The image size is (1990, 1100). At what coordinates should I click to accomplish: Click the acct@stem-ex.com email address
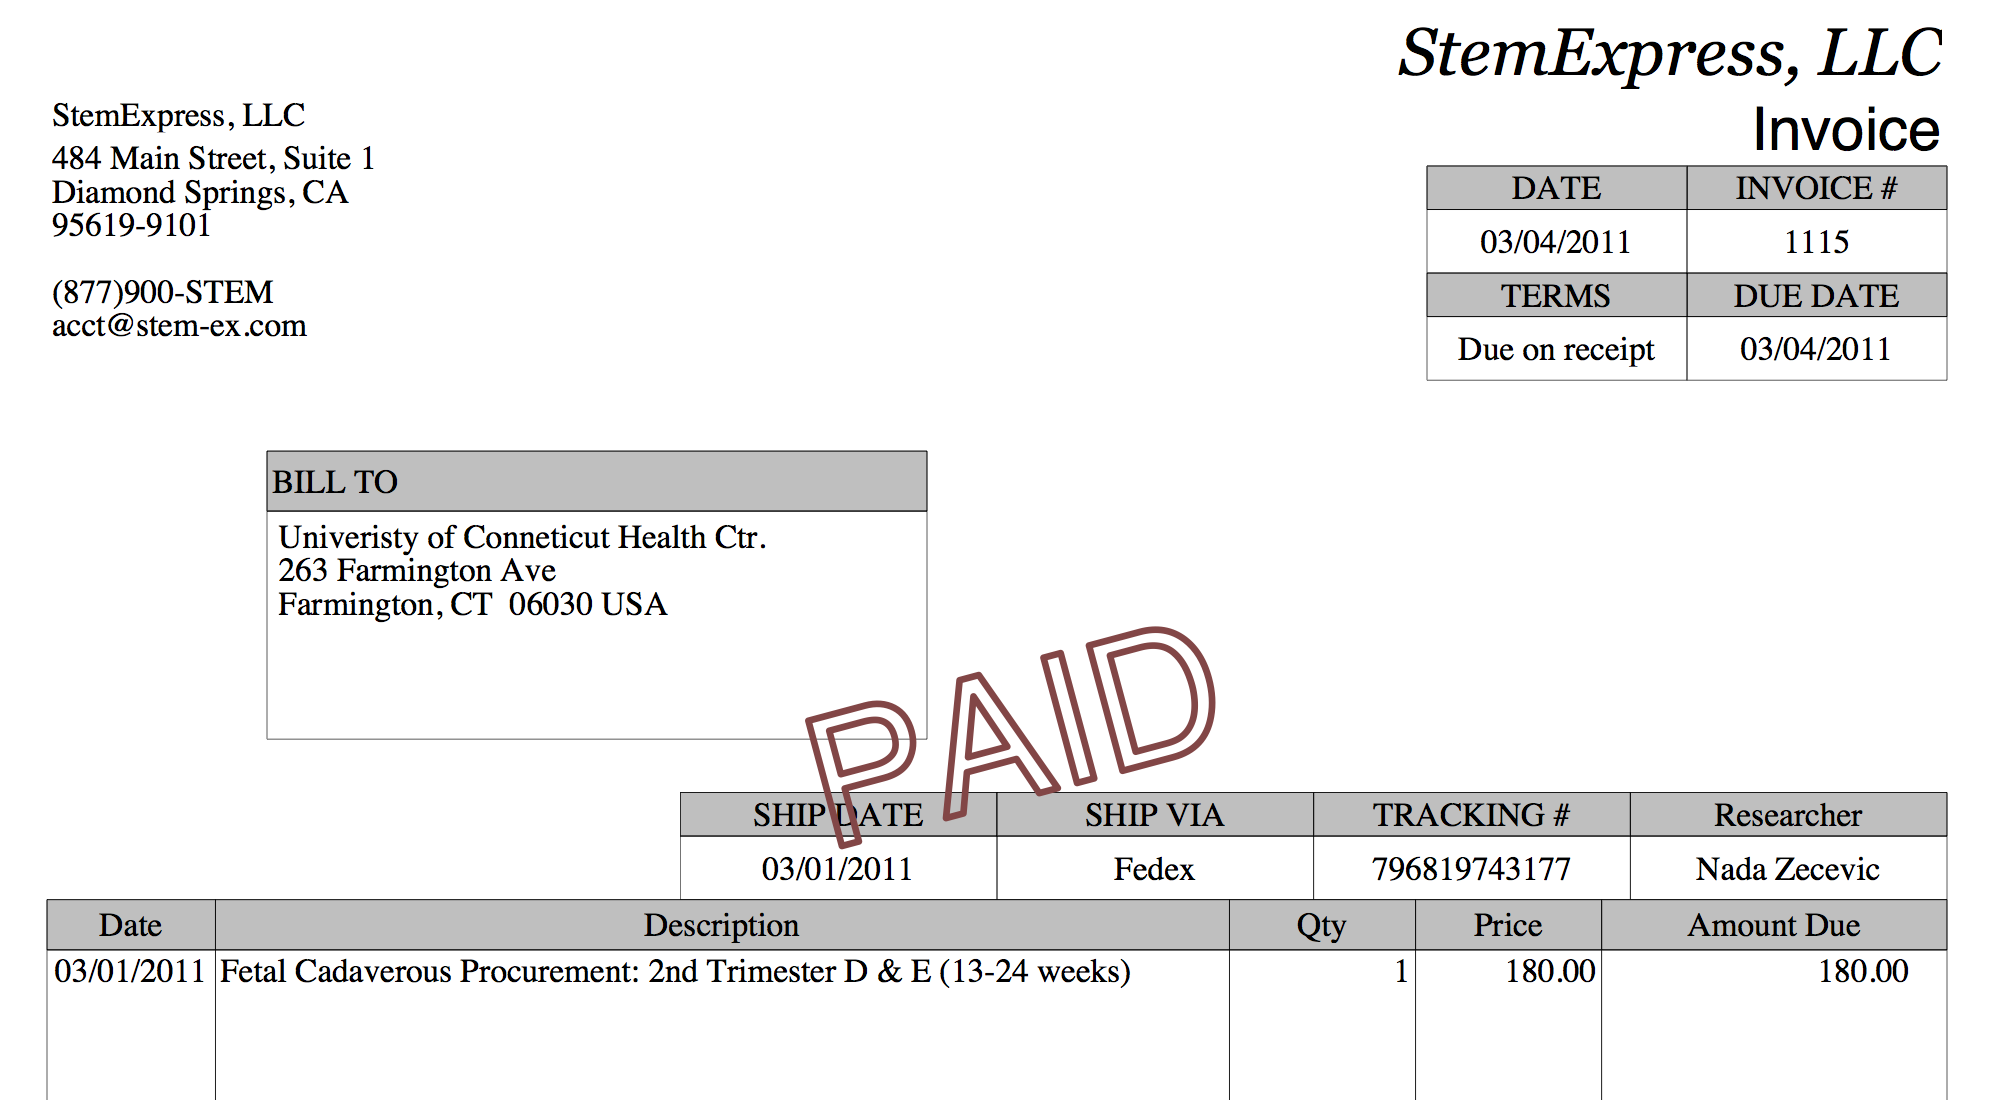coord(179,326)
